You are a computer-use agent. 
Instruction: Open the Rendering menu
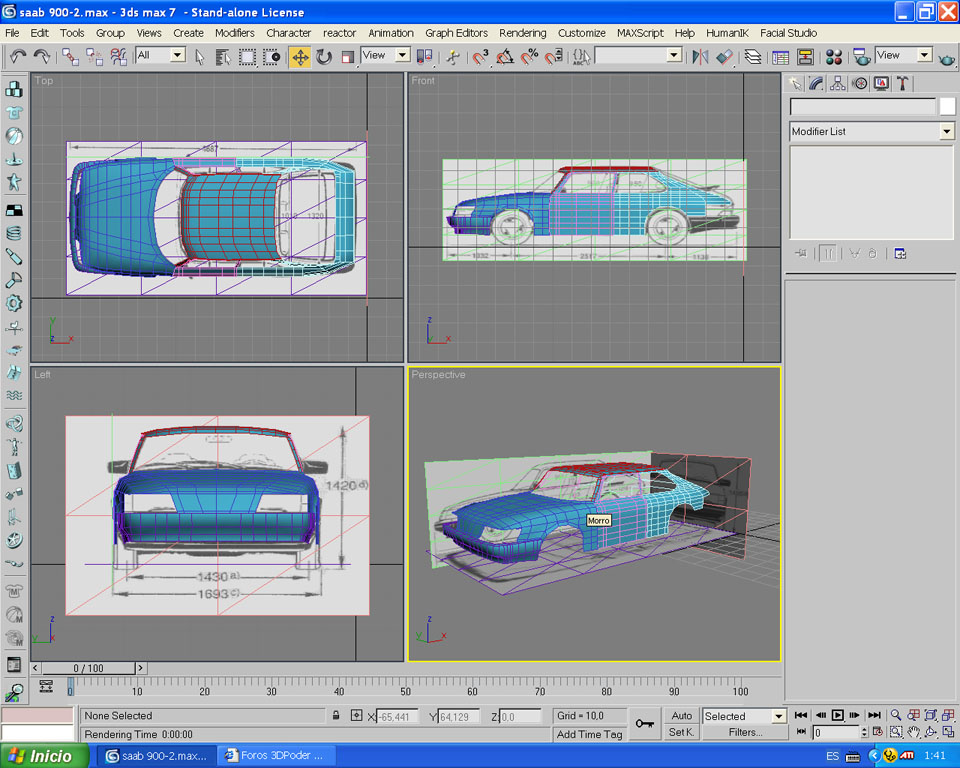pos(522,33)
